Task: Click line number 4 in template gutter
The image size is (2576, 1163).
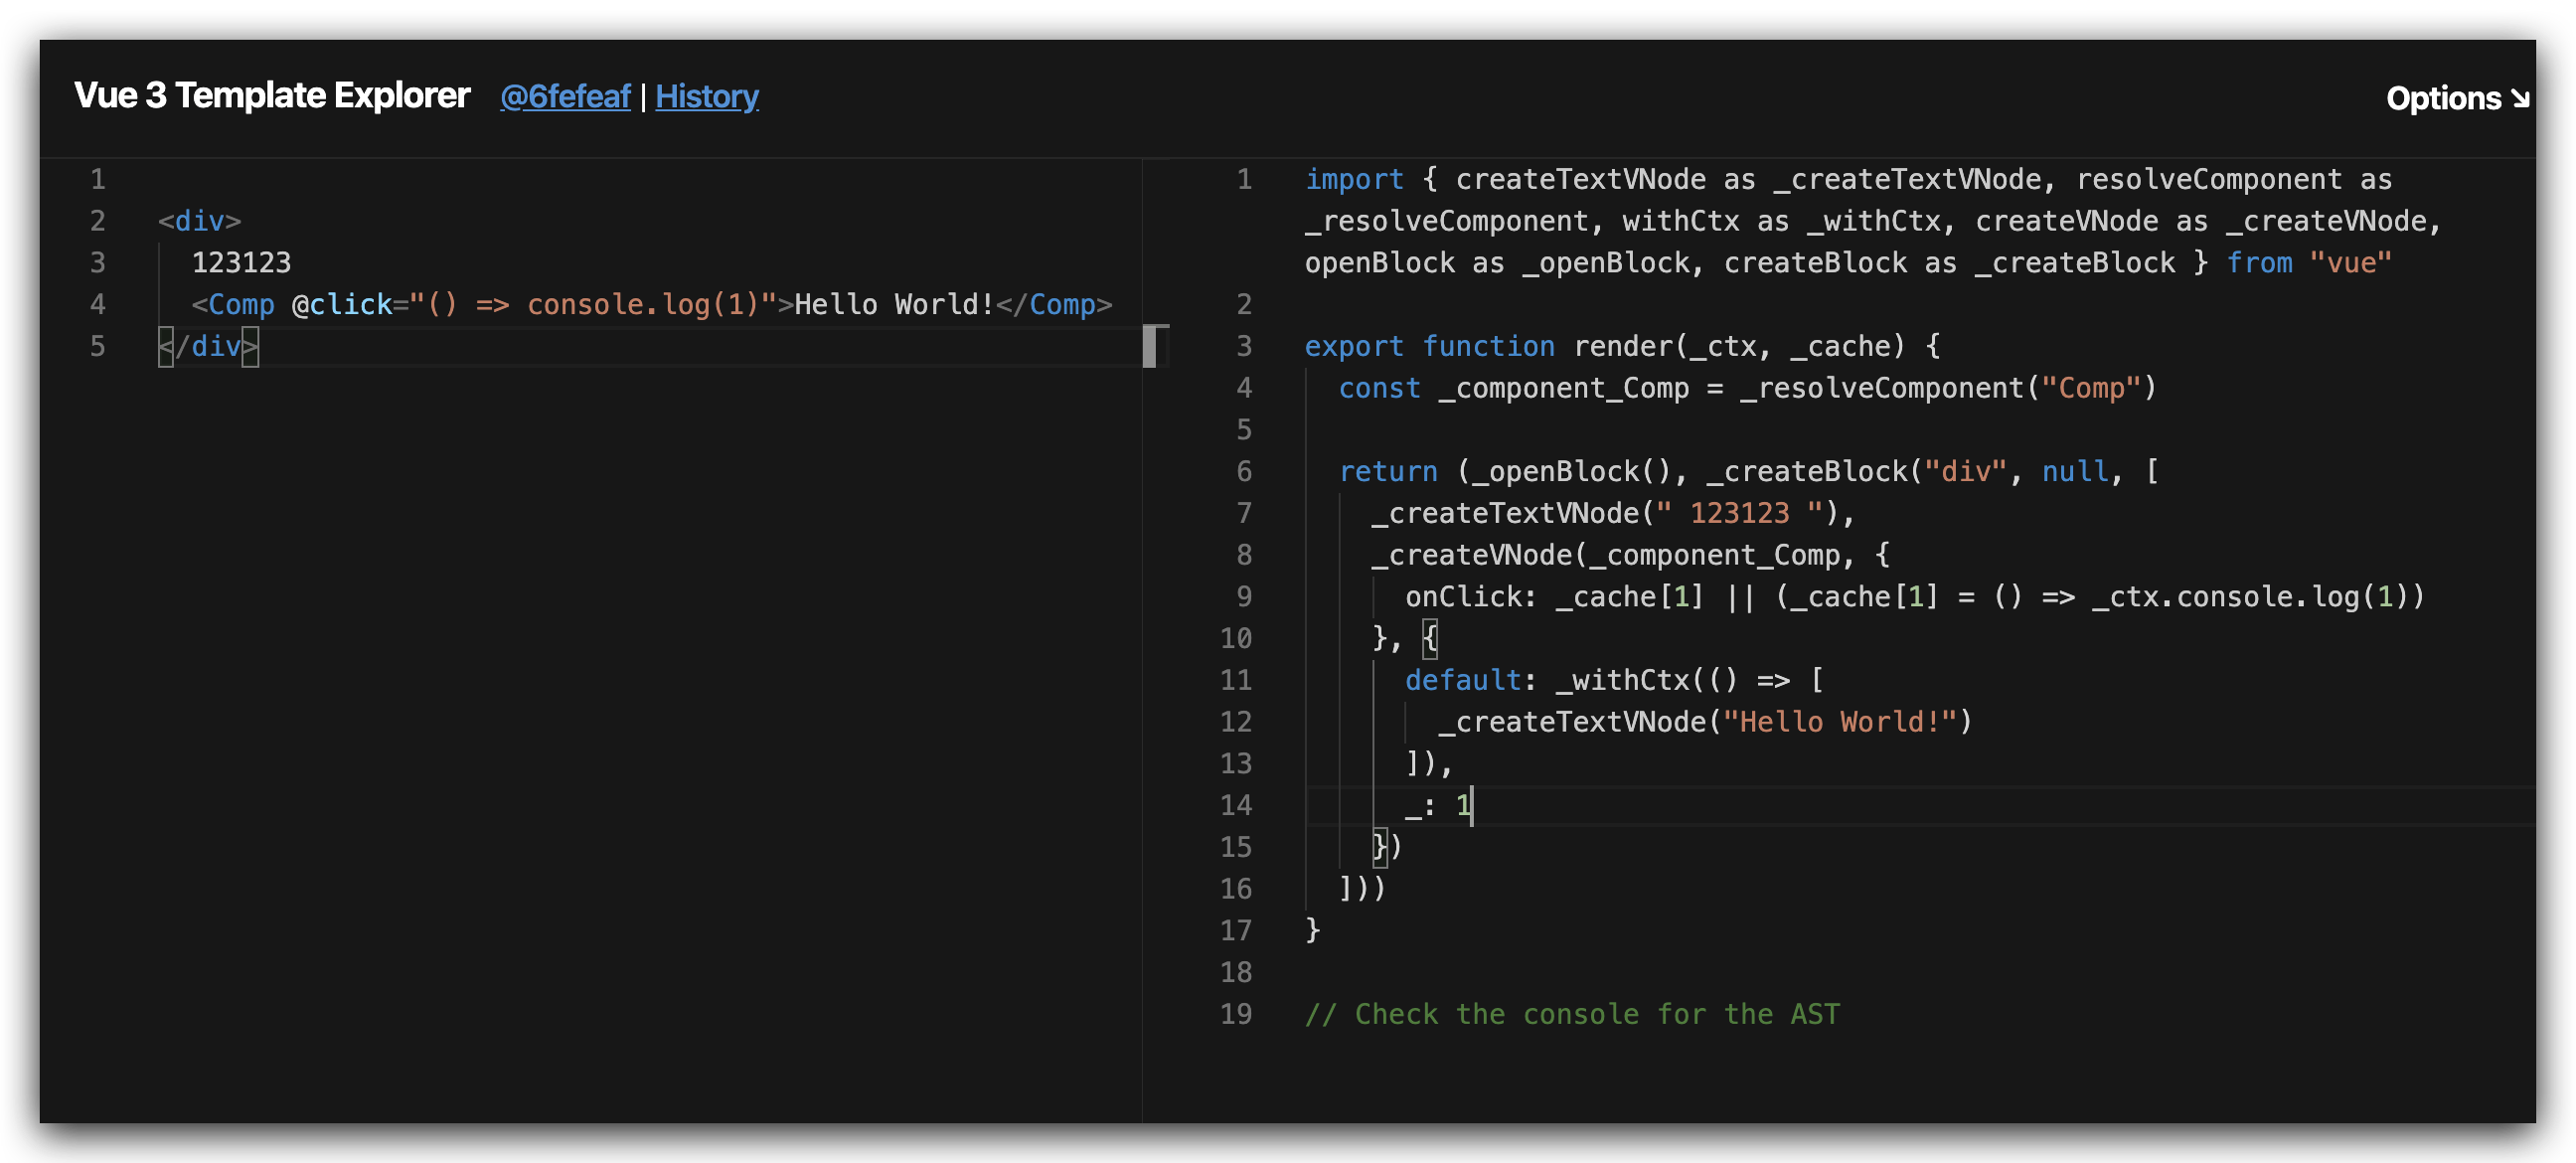Action: click(97, 304)
